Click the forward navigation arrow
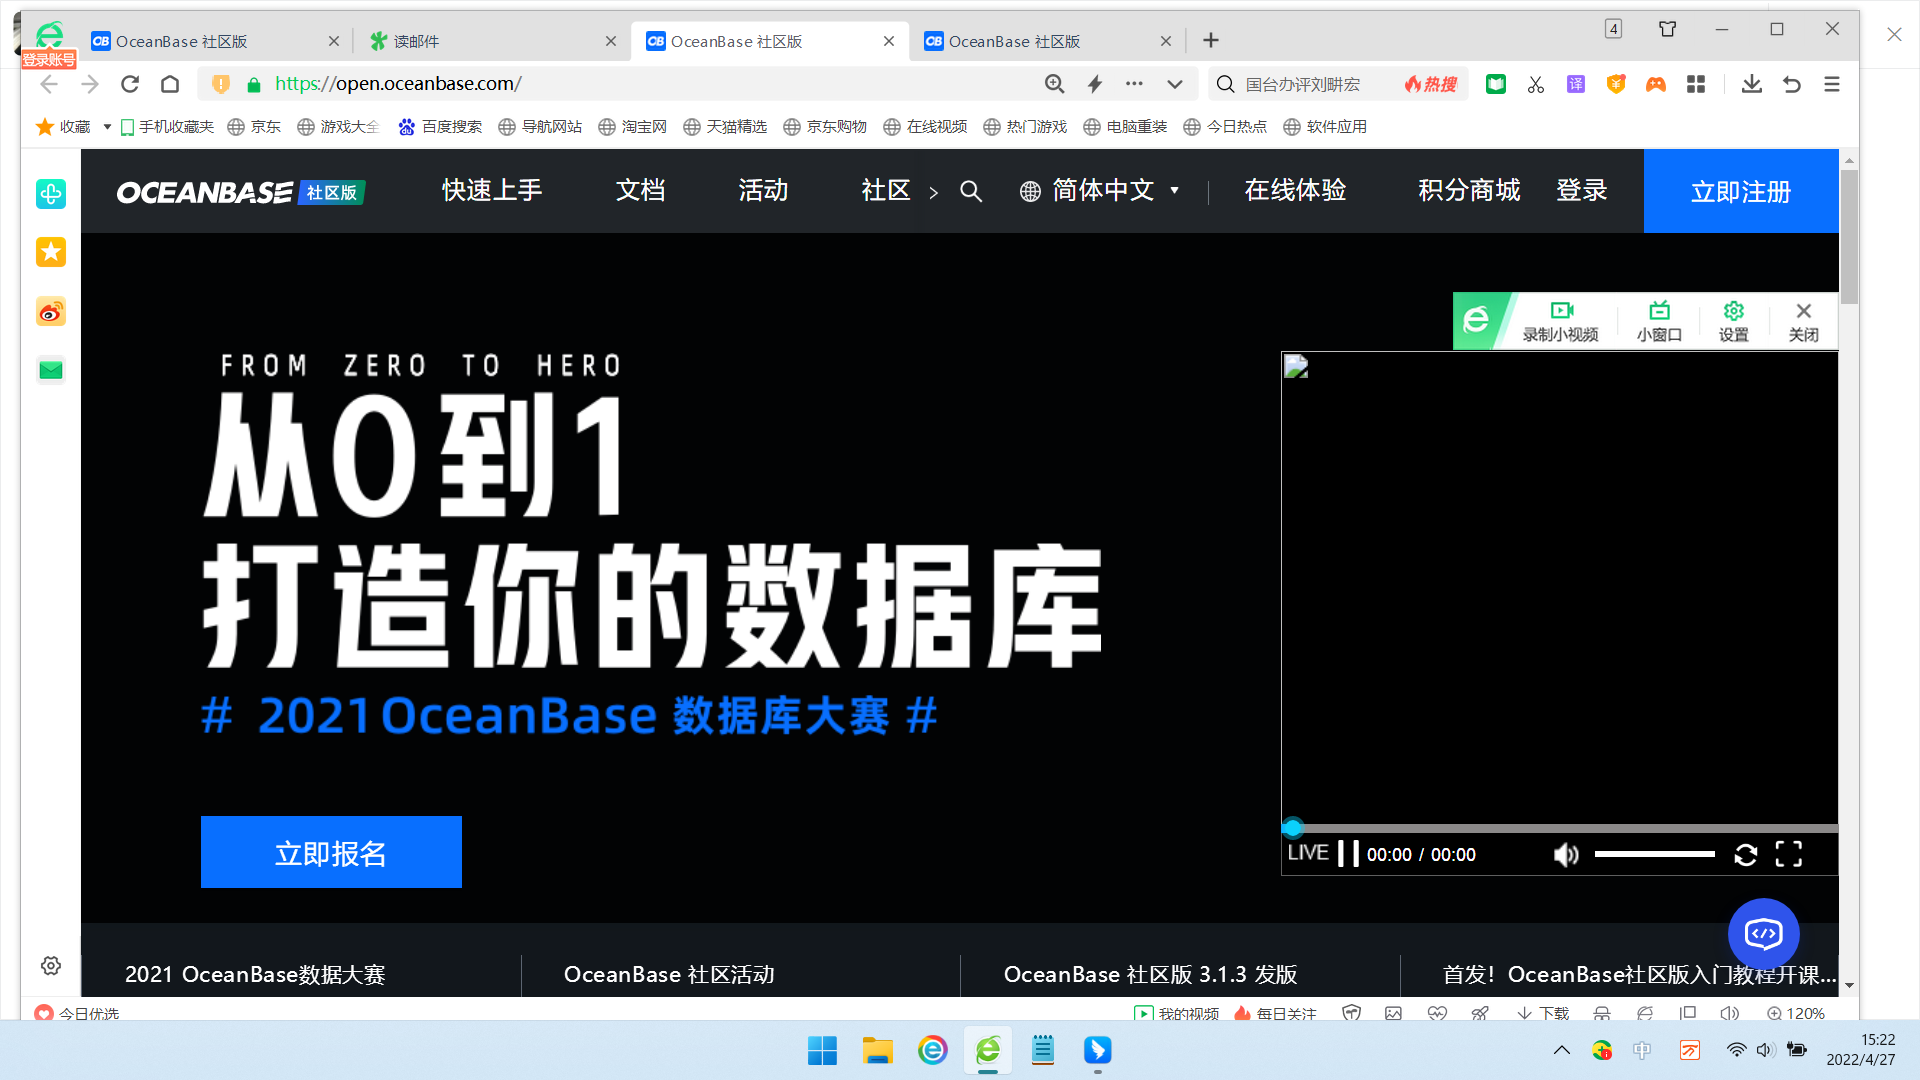 click(x=90, y=84)
